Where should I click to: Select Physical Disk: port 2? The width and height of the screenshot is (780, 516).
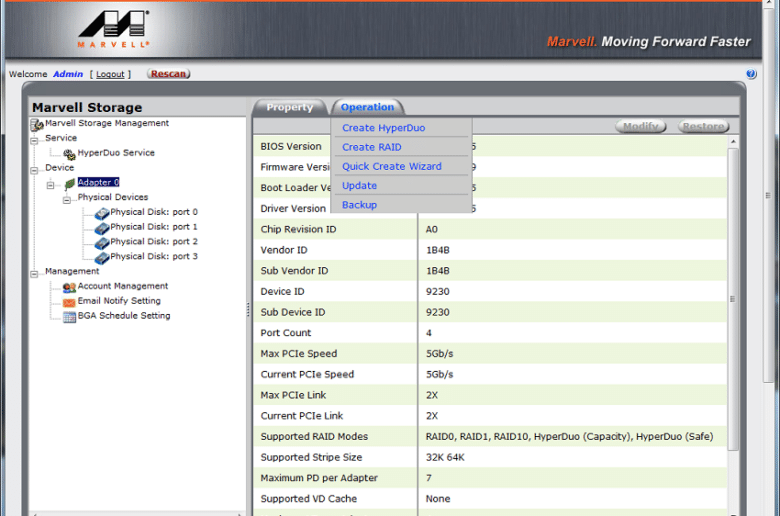point(154,242)
